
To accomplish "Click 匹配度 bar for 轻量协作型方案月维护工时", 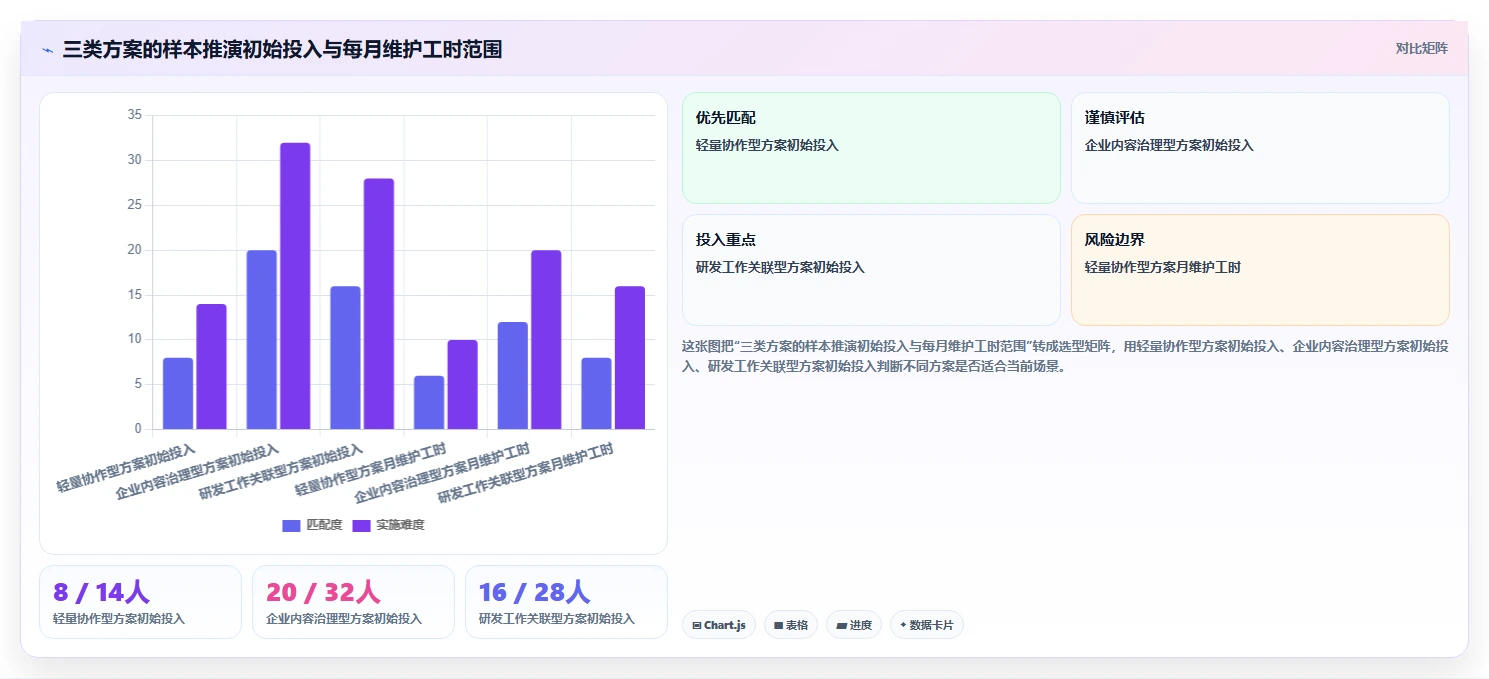I will tap(429, 403).
